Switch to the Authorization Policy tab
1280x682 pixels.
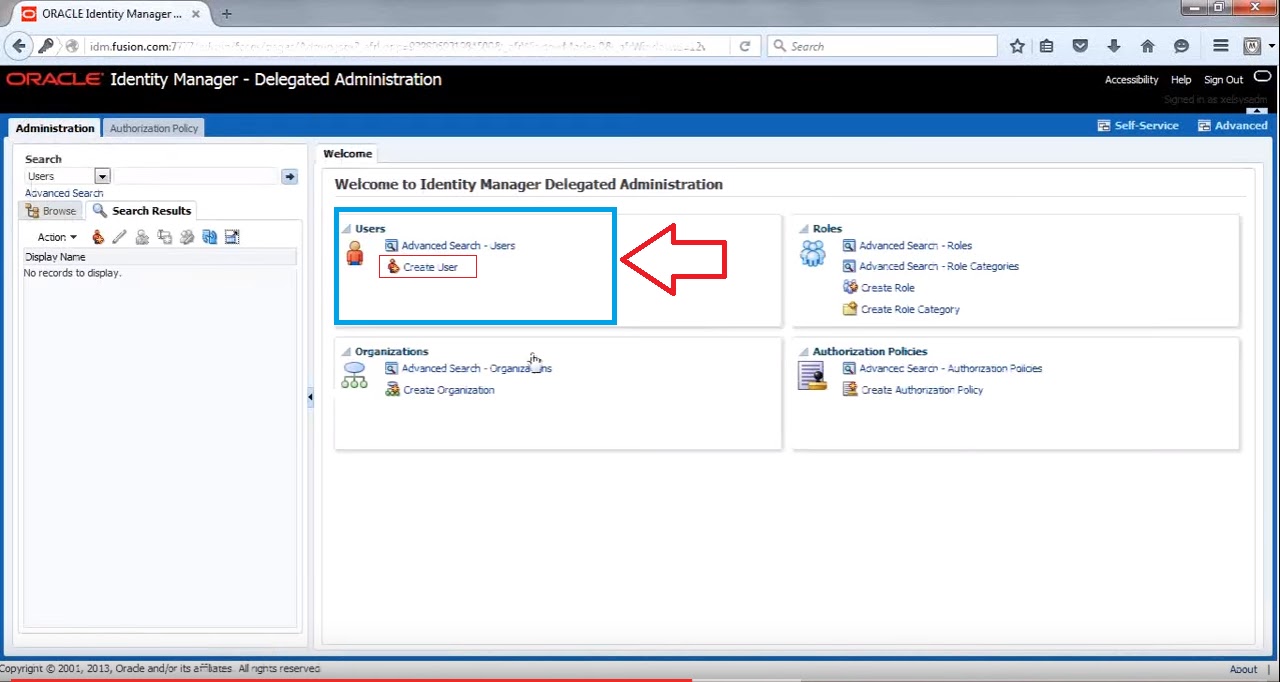(x=153, y=127)
